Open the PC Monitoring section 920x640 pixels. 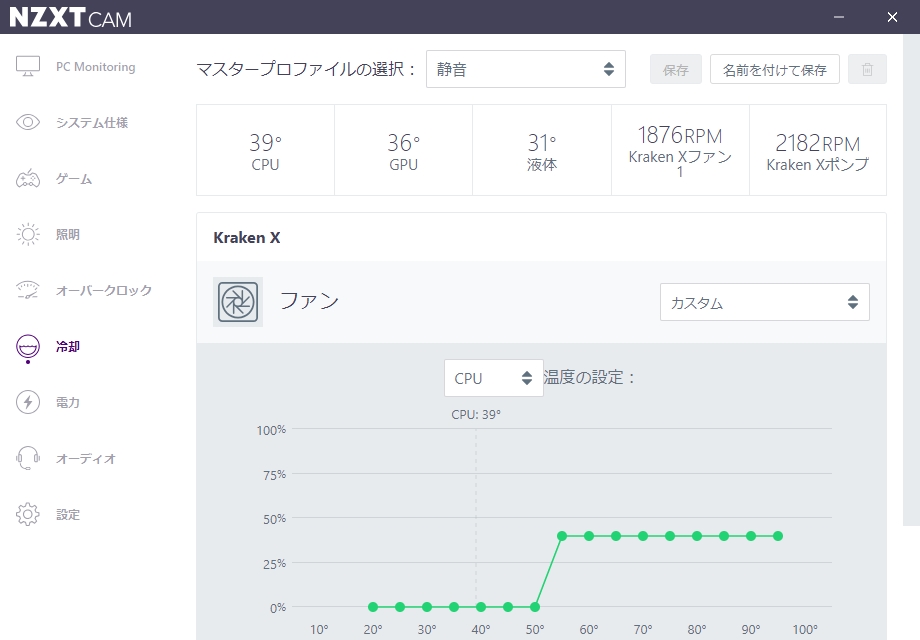[x=96, y=66]
